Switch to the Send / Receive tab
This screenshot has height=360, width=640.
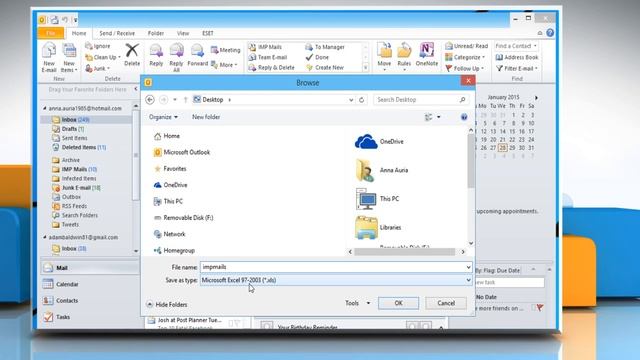(117, 33)
